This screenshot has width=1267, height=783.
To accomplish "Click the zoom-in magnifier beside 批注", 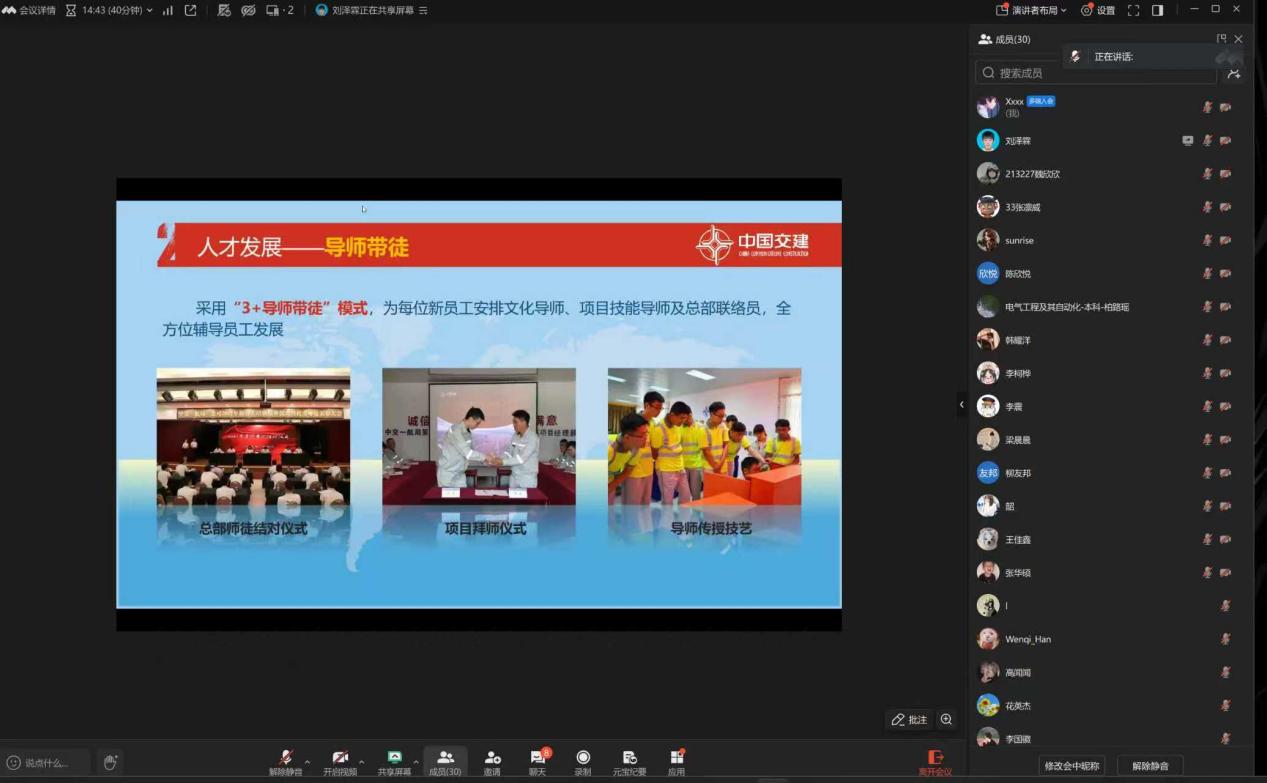I will (x=946, y=720).
